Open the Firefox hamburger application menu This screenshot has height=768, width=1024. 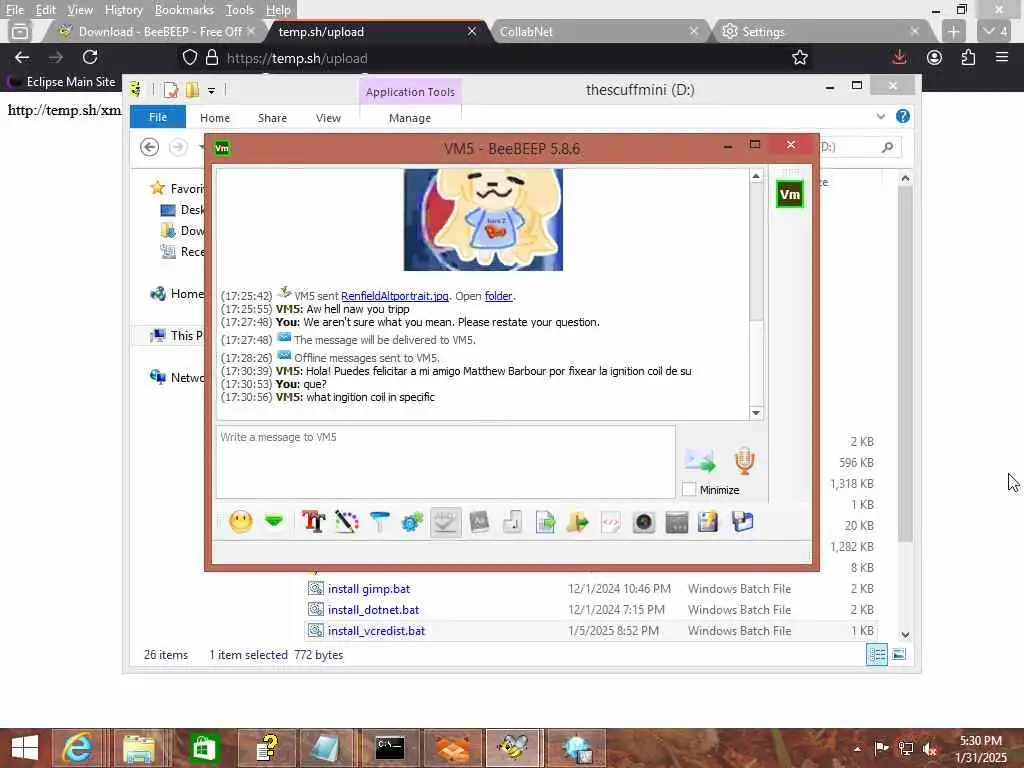1002,57
